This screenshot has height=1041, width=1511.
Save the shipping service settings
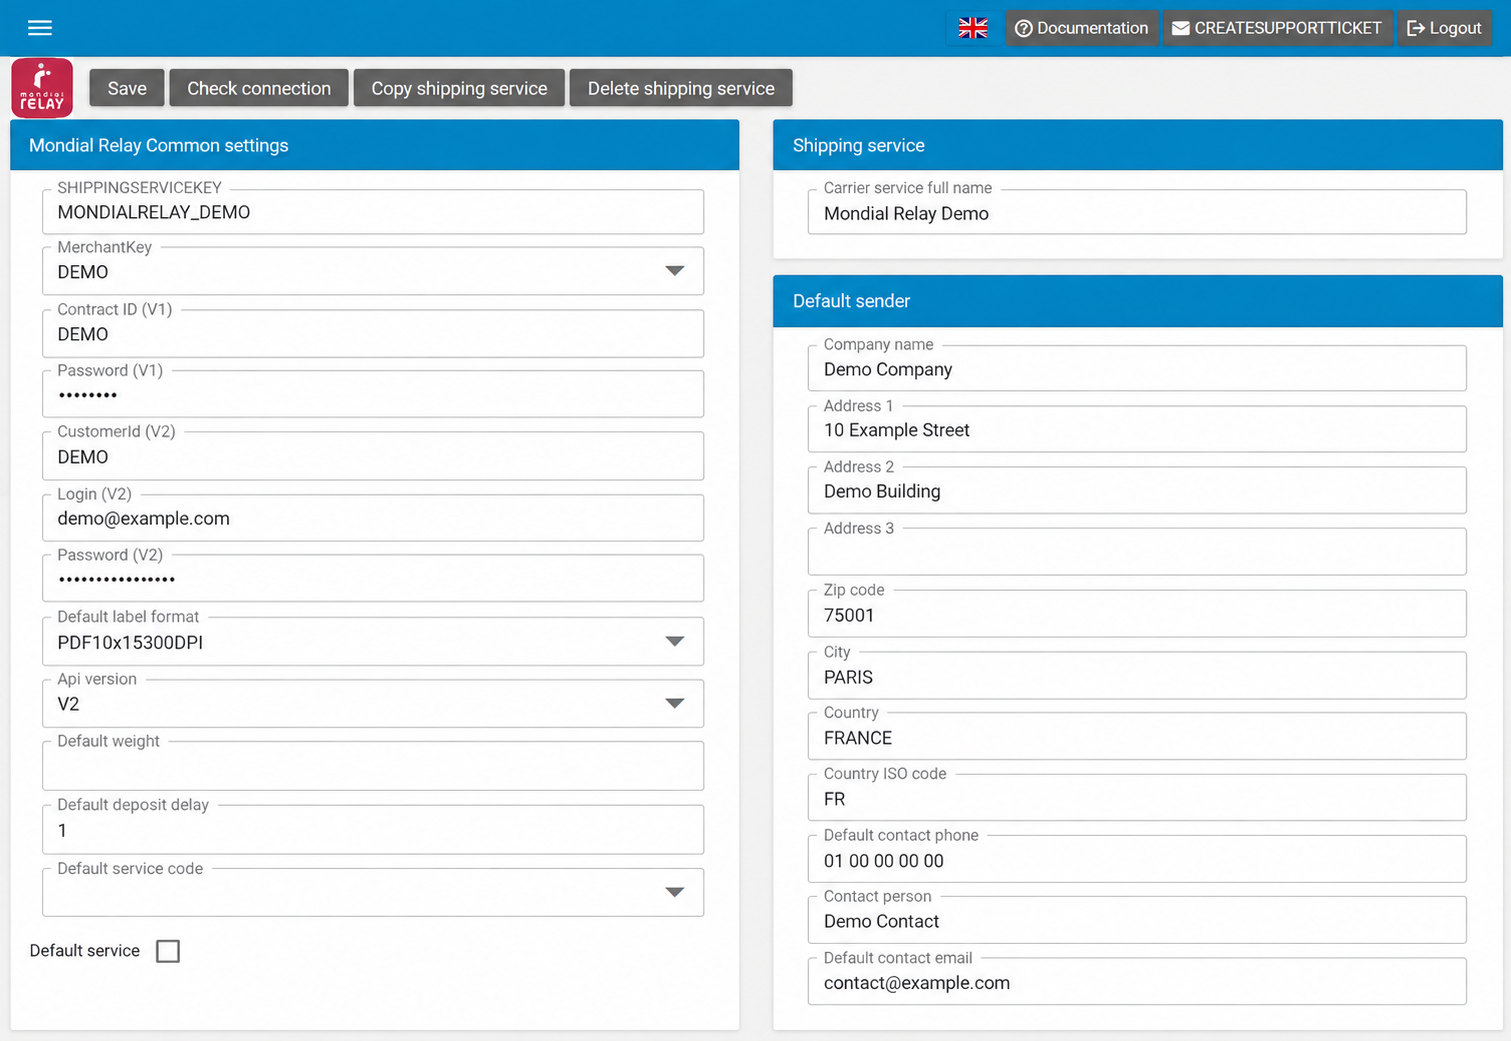click(x=127, y=88)
